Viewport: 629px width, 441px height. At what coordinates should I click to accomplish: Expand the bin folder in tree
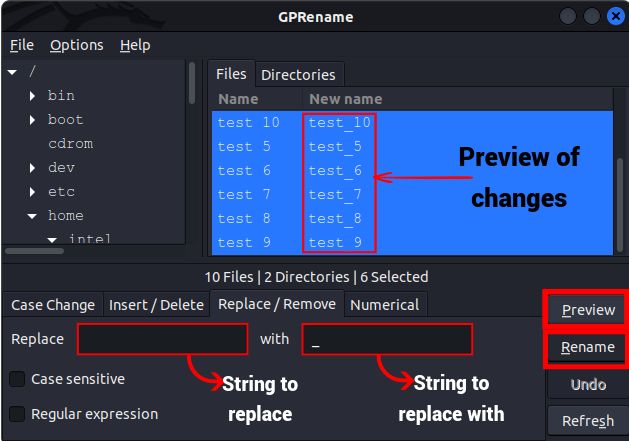click(33, 96)
